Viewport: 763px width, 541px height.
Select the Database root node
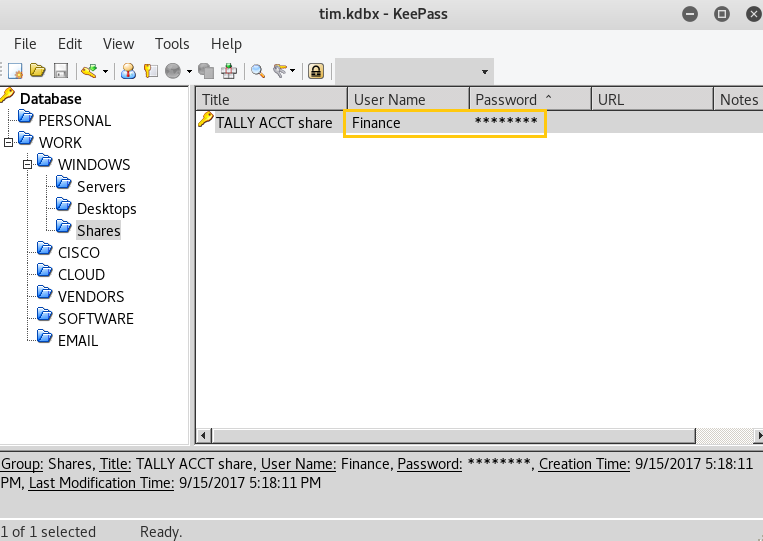coord(51,99)
